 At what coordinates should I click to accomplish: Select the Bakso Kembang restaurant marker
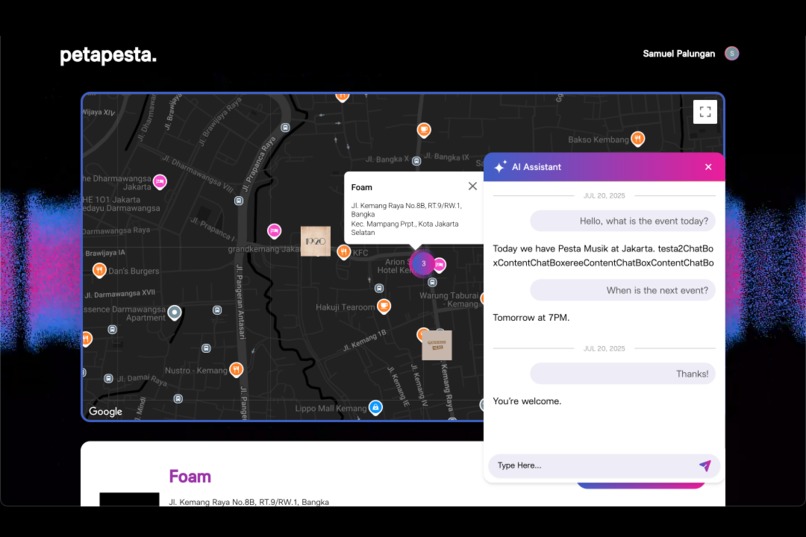[x=637, y=139]
